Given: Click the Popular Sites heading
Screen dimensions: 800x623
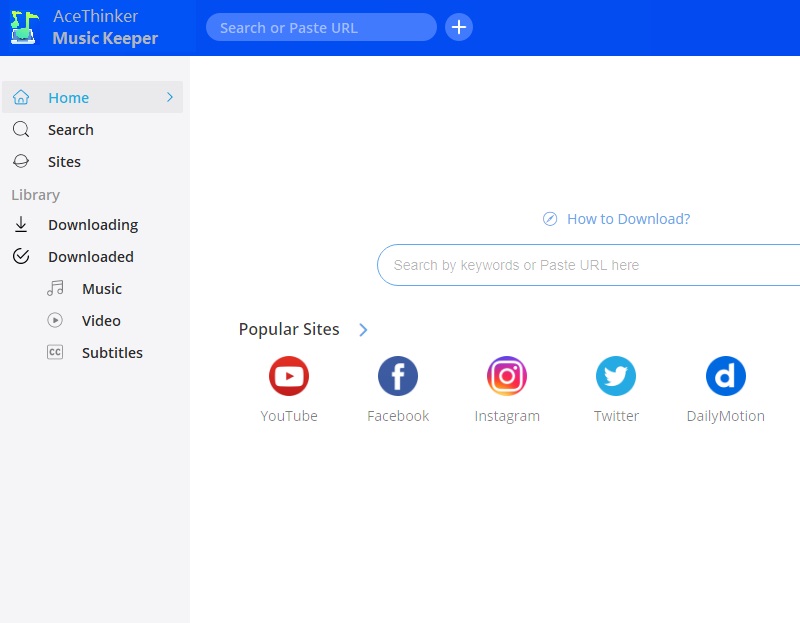Looking at the screenshot, I should [289, 330].
